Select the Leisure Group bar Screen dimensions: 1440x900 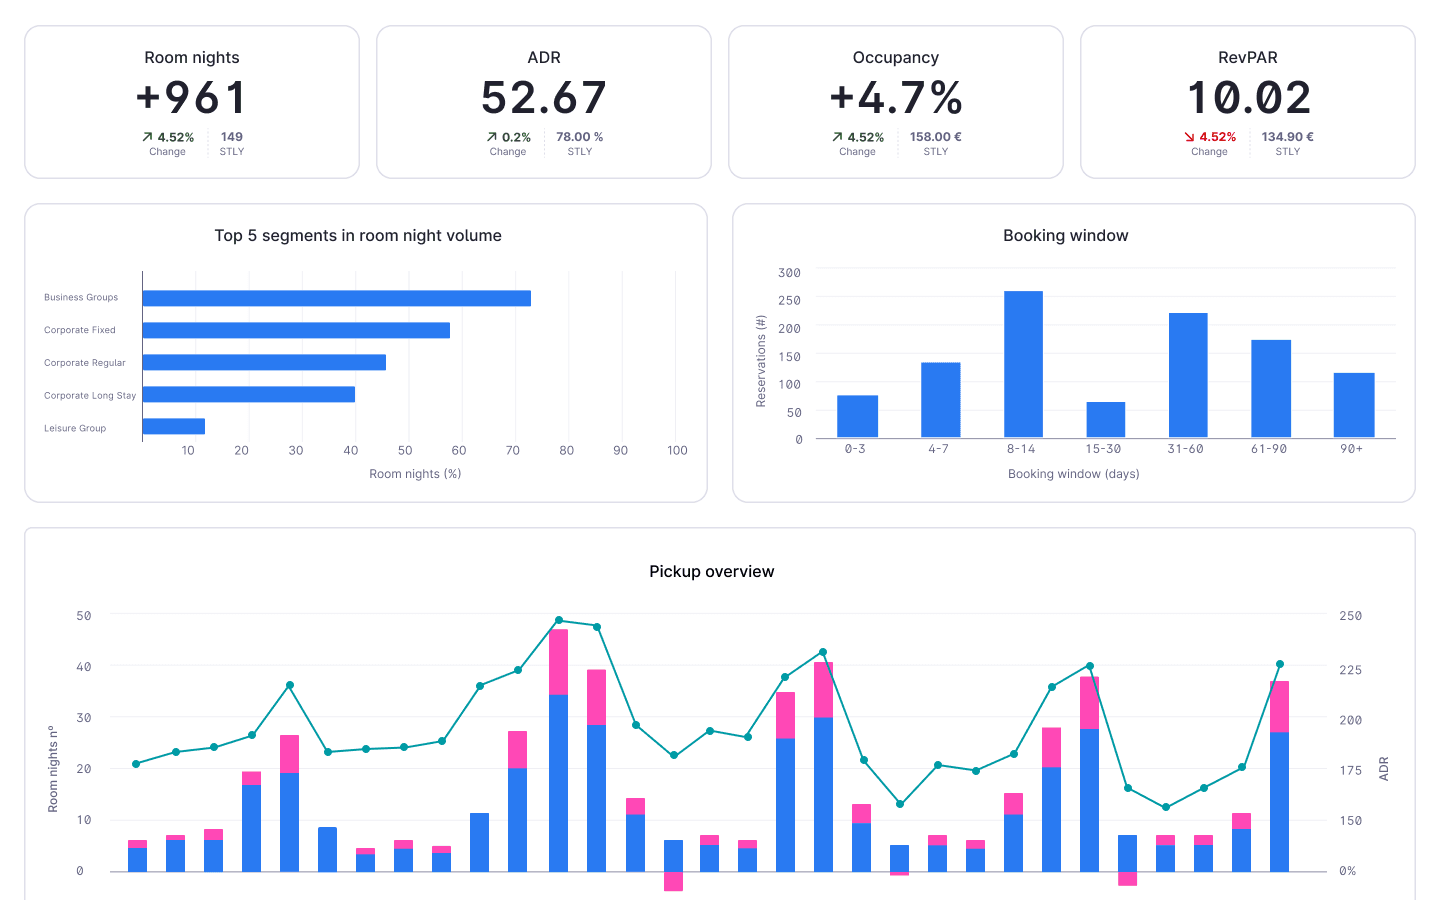click(174, 427)
